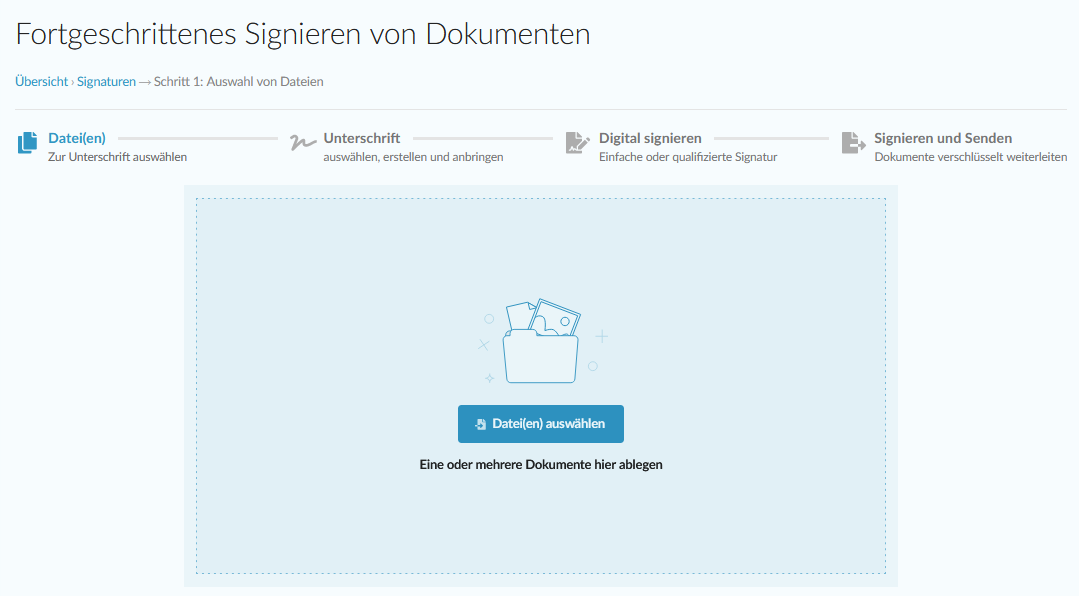This screenshot has width=1079, height=596.
Task: Switch to the Unterschrift step label
Action: point(361,138)
